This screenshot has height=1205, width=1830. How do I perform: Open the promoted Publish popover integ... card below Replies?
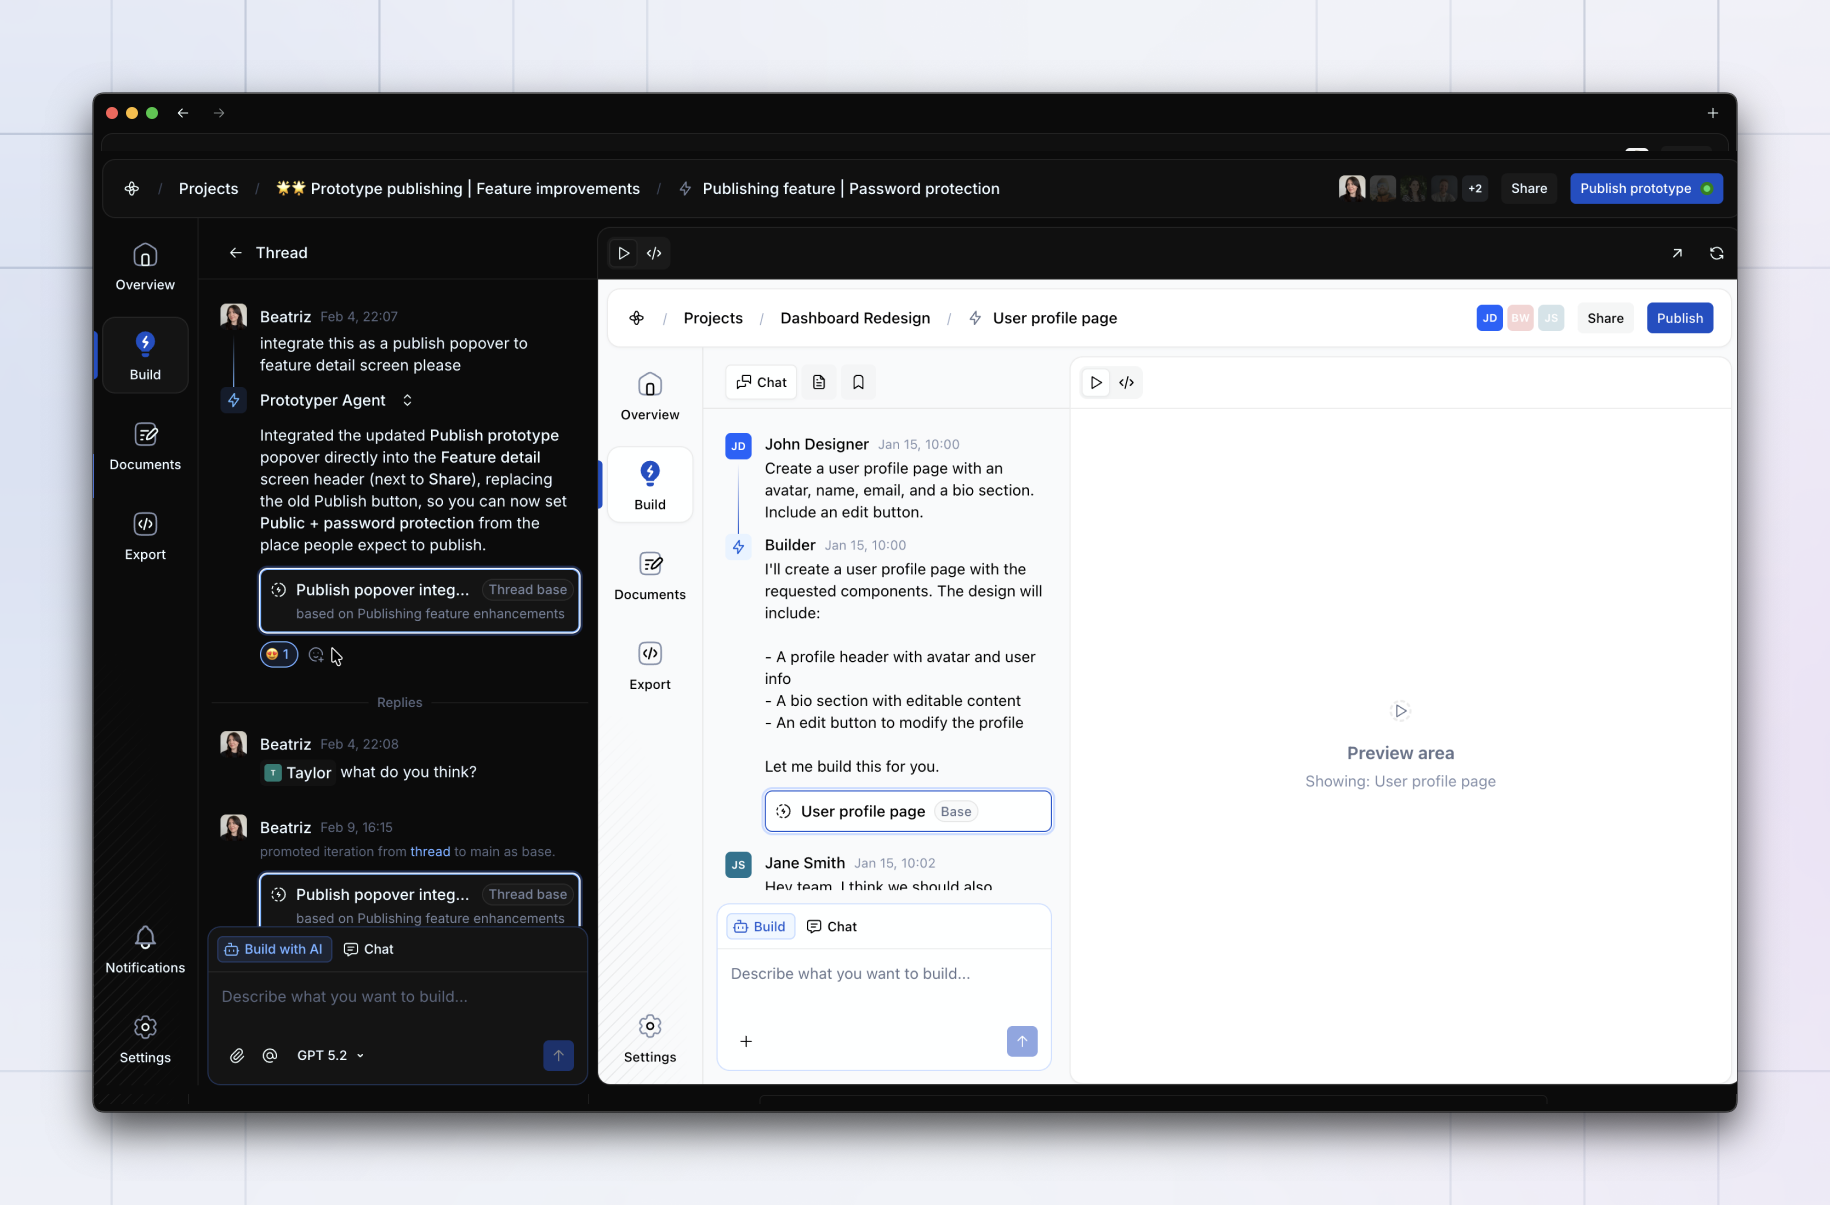coord(420,900)
